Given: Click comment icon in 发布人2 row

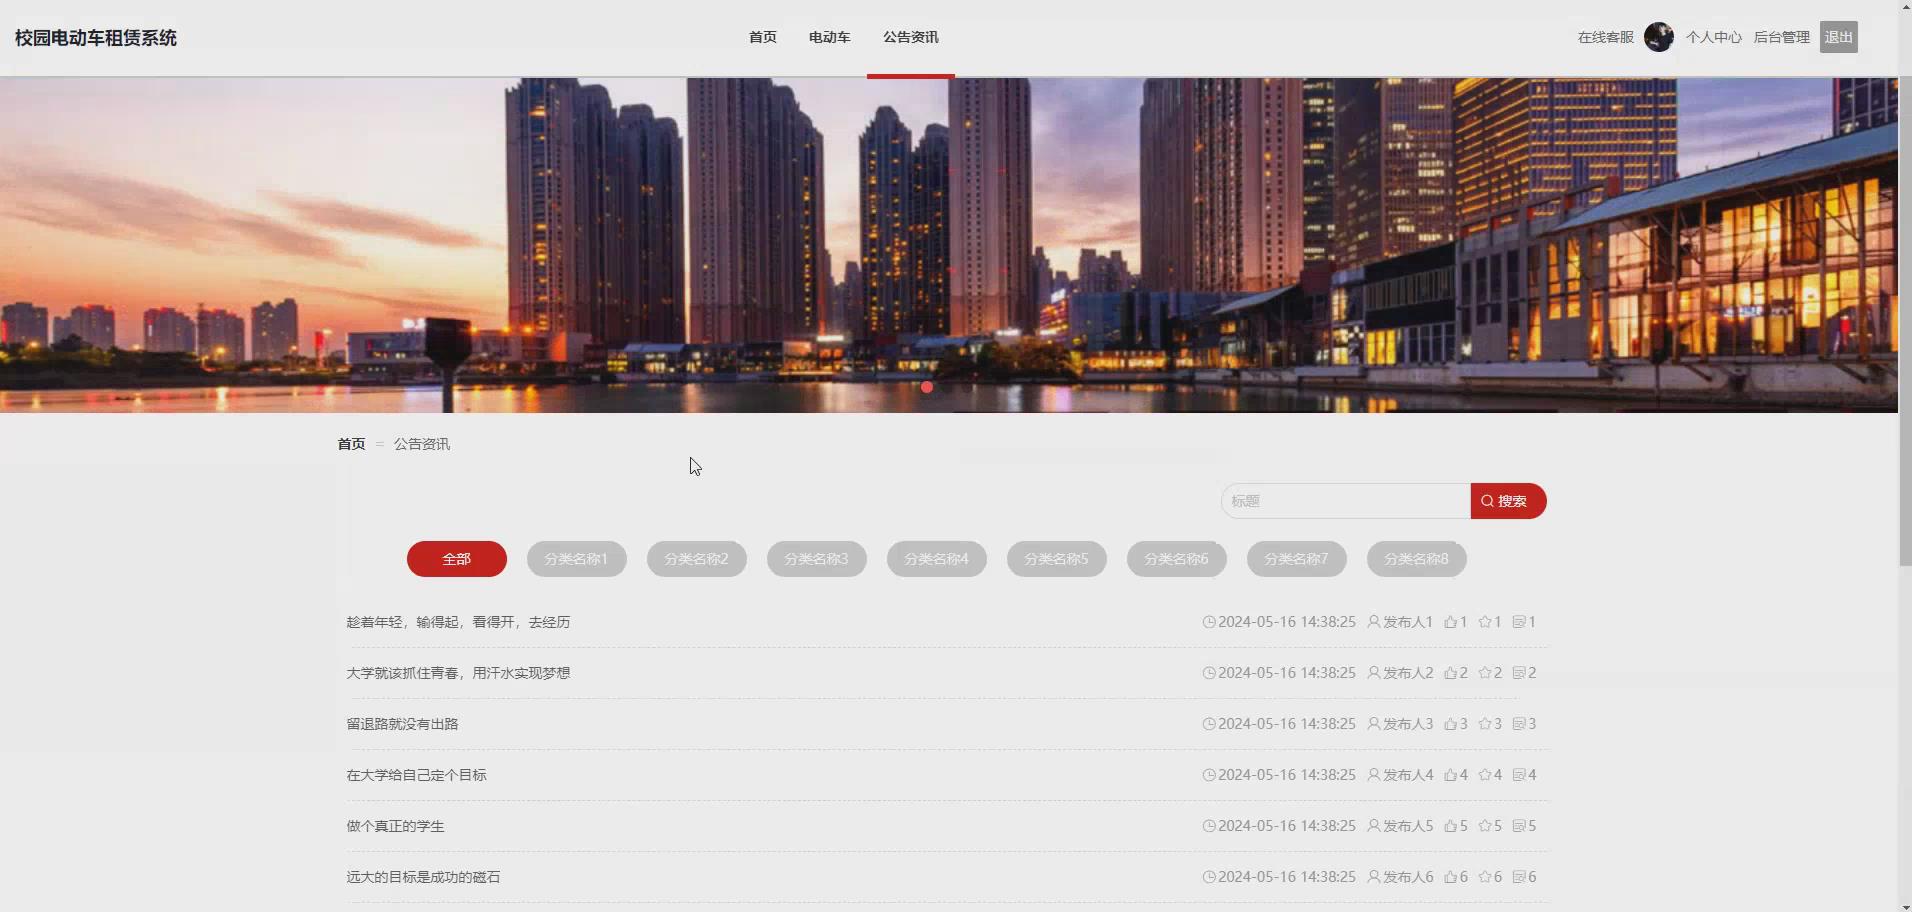Looking at the screenshot, I should point(1519,673).
